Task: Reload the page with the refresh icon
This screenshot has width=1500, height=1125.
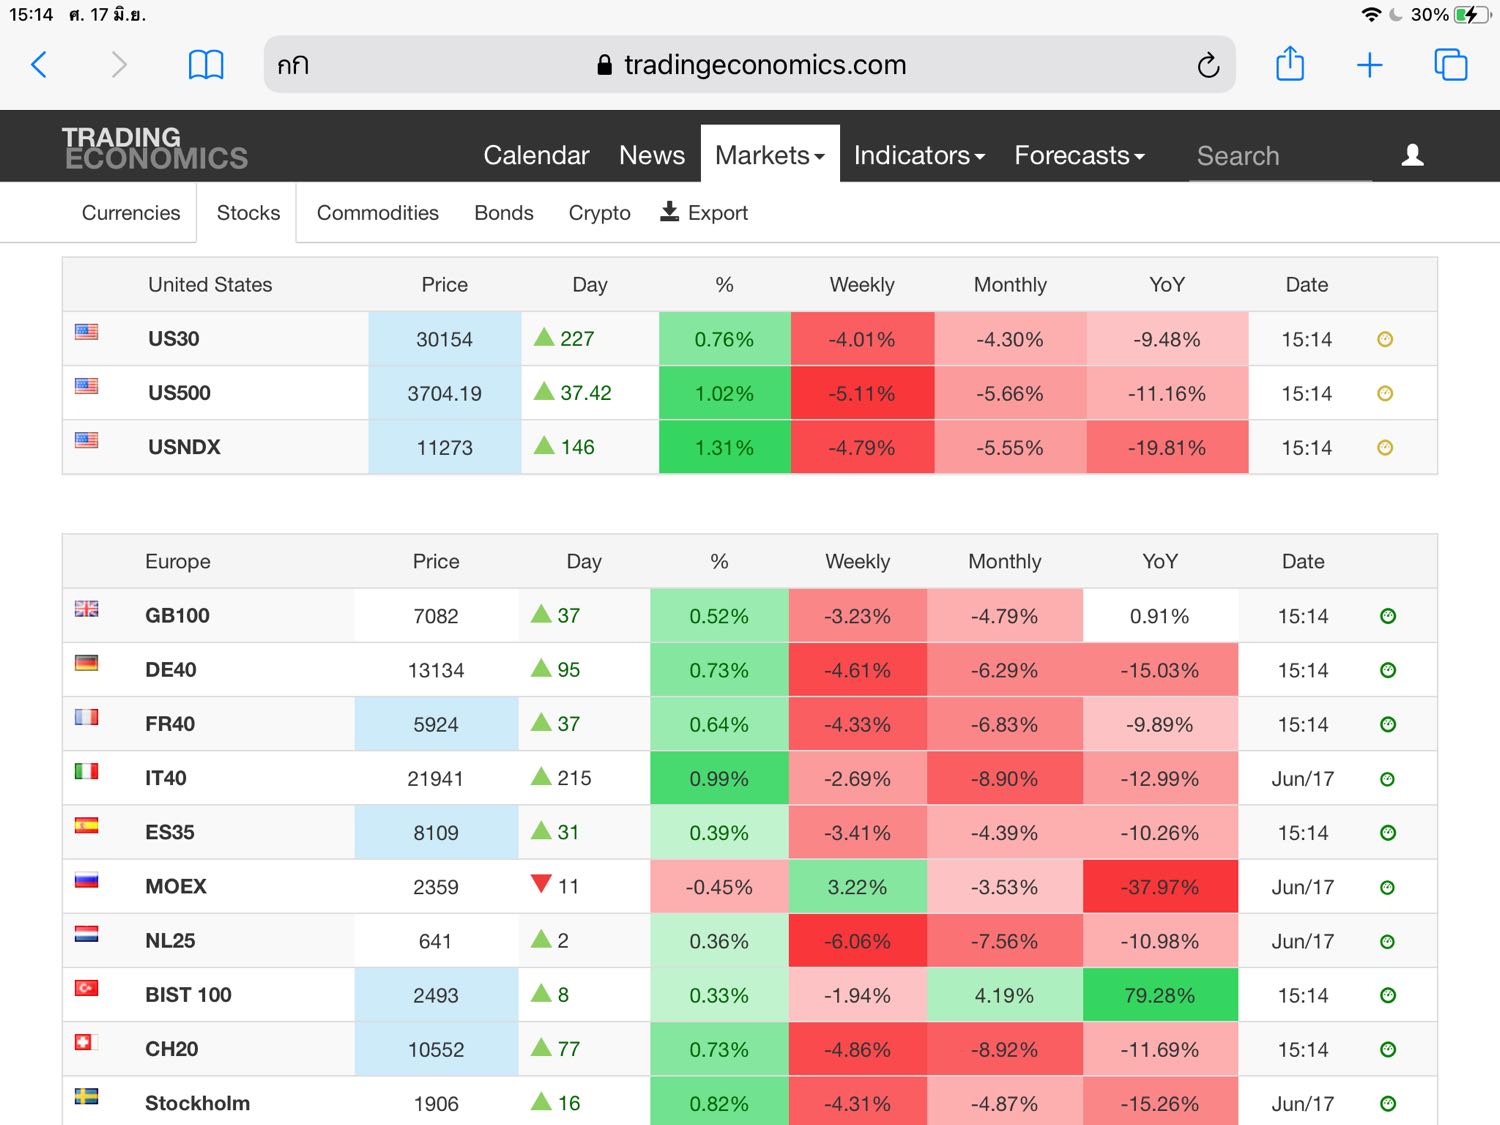Action: tap(1208, 65)
